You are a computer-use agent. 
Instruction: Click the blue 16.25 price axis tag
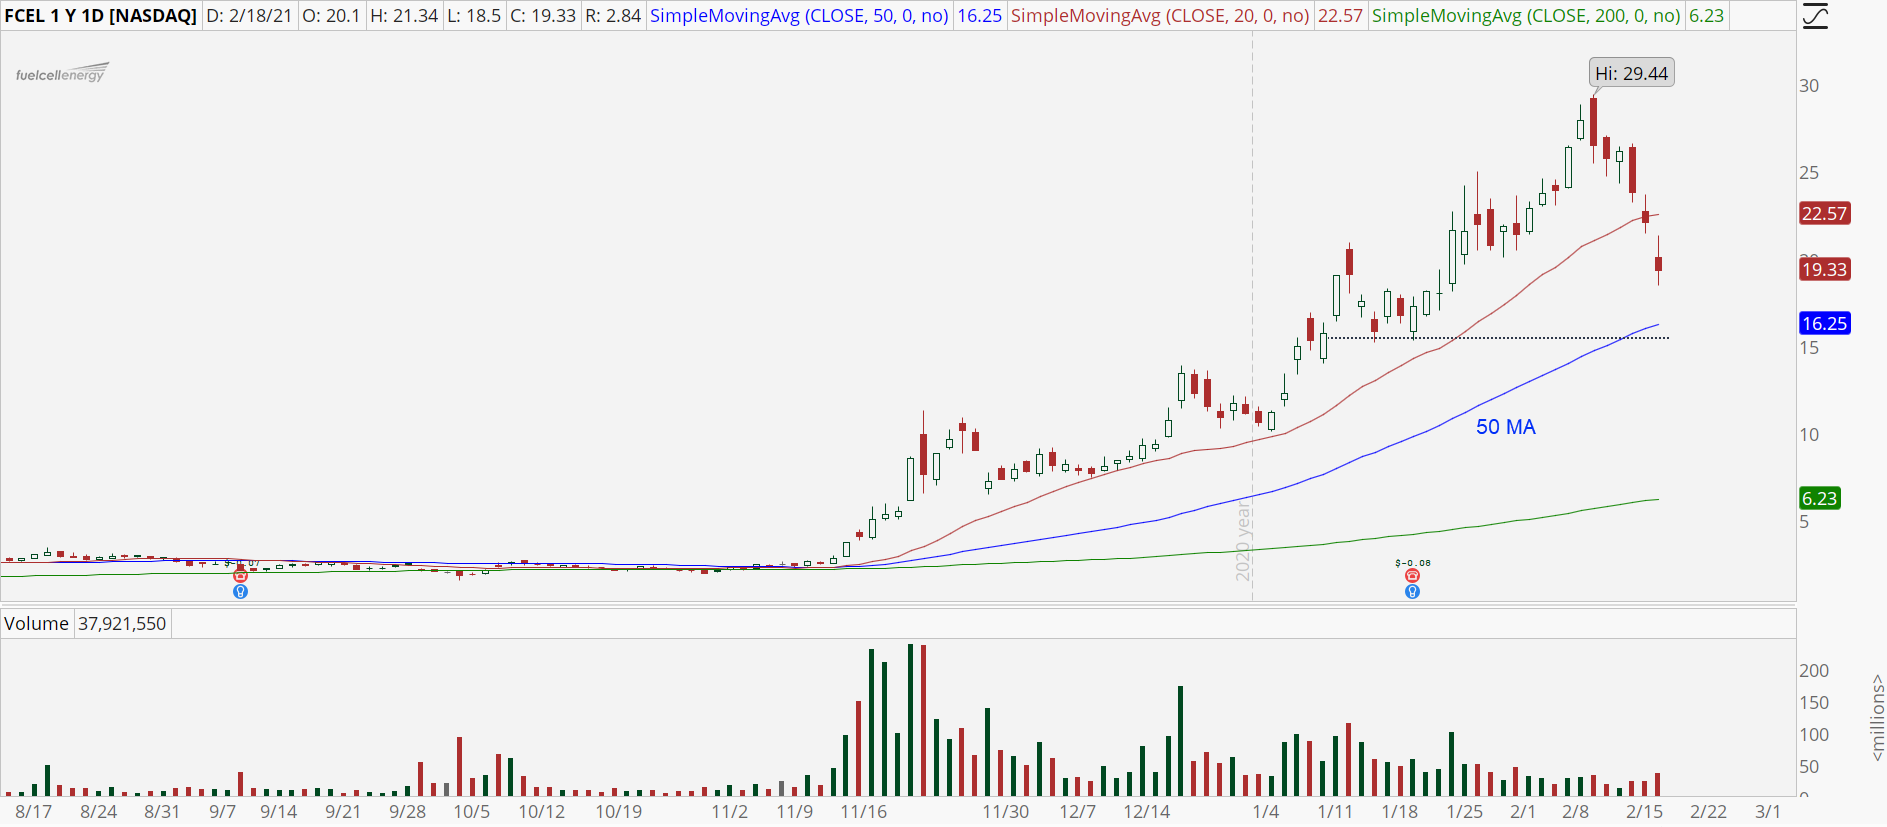pyautogui.click(x=1824, y=324)
